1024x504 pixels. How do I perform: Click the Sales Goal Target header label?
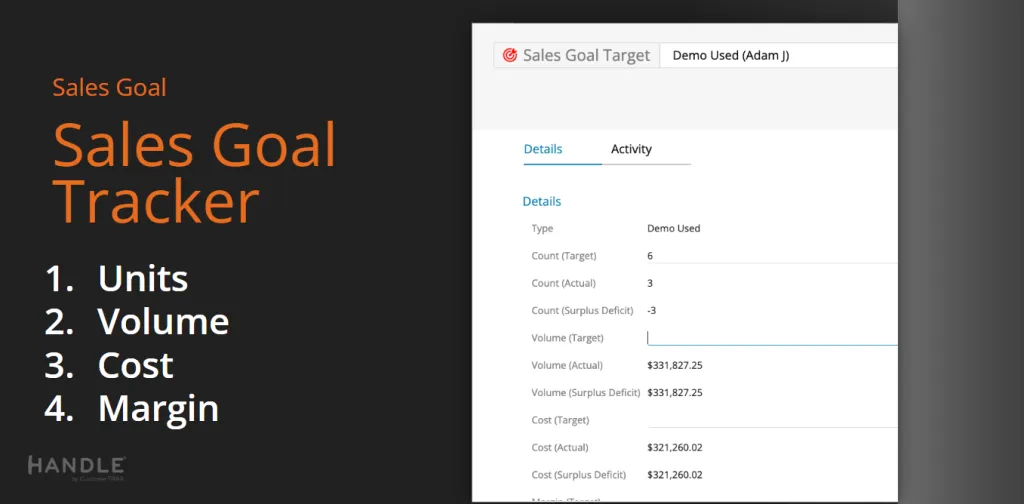[586, 55]
